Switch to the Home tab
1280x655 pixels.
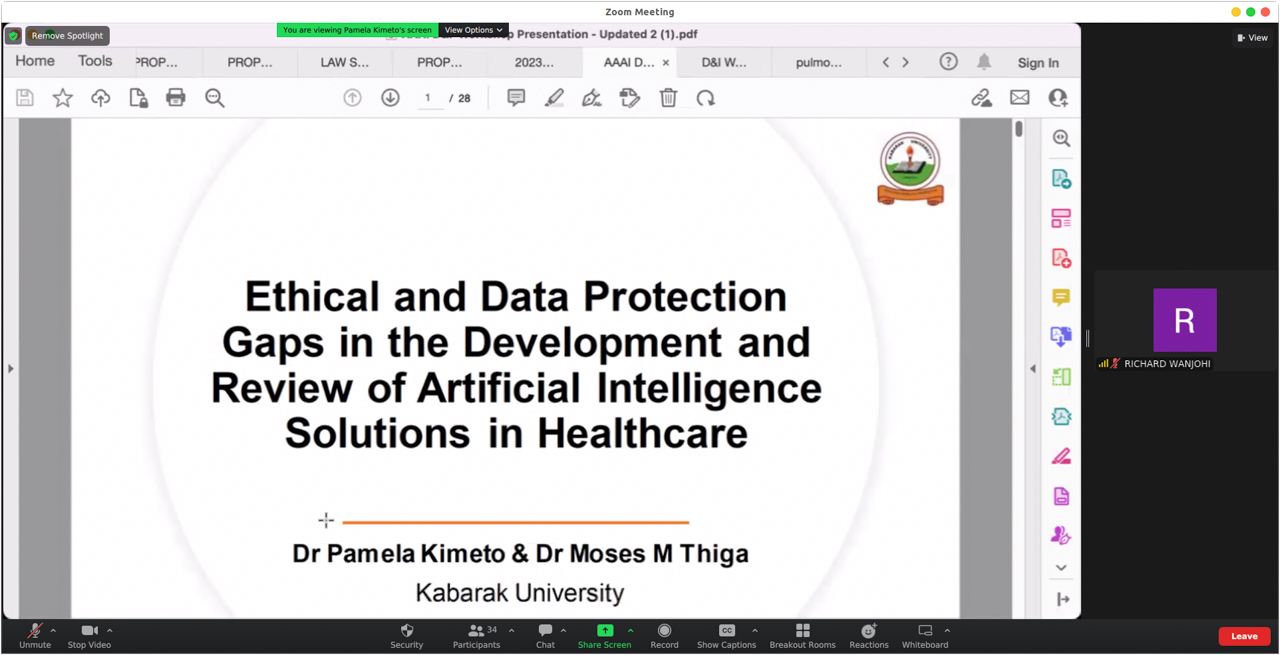pyautogui.click(x=35, y=61)
